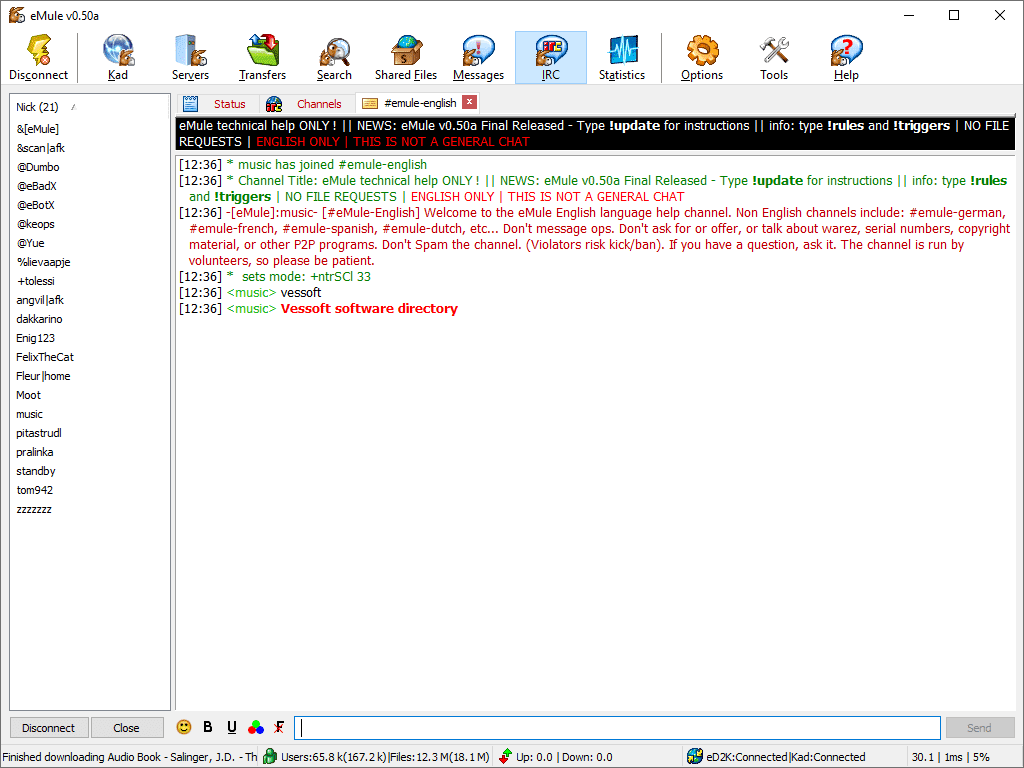Select nick Fleur|home
1024x768 pixels.
(x=43, y=376)
